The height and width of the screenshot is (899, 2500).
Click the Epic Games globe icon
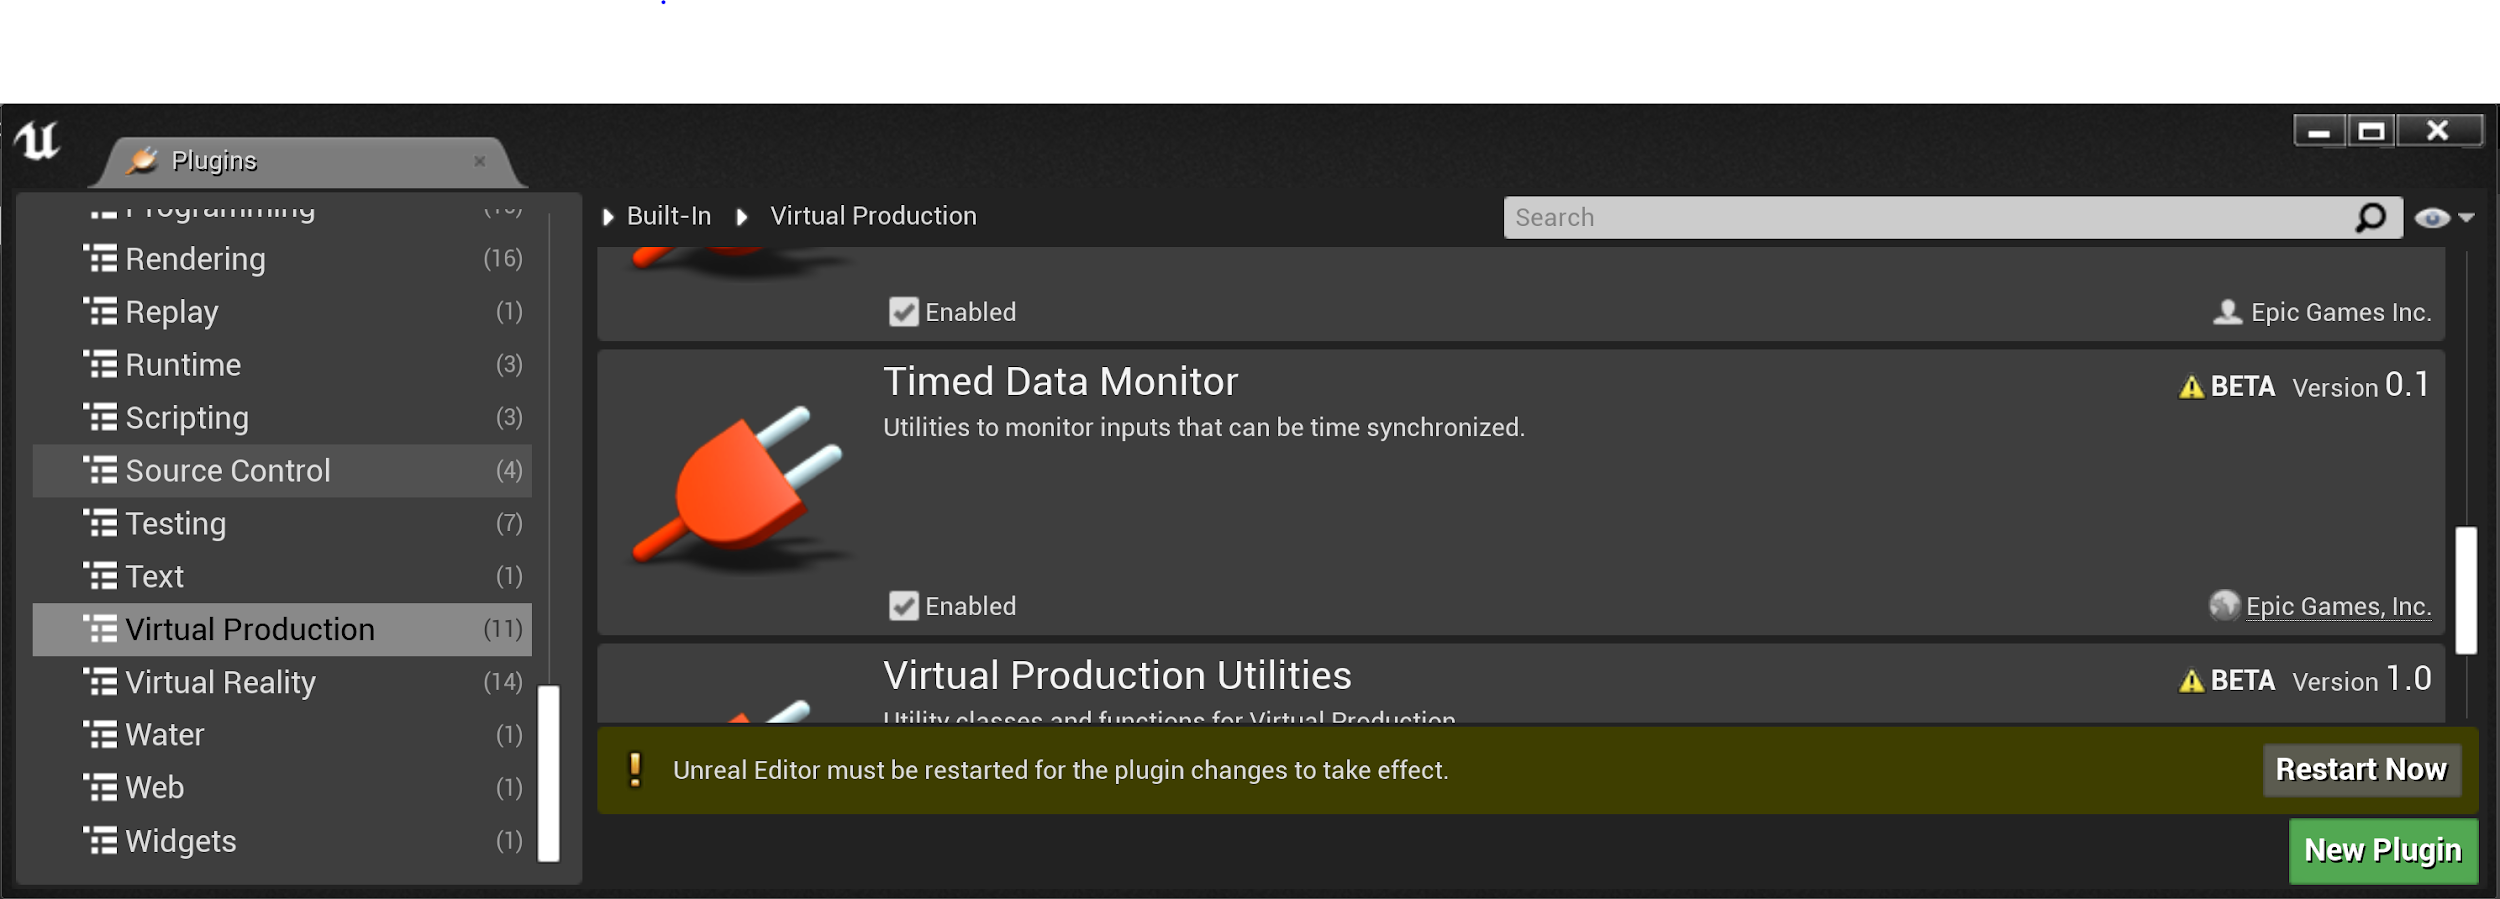[x=2224, y=605]
